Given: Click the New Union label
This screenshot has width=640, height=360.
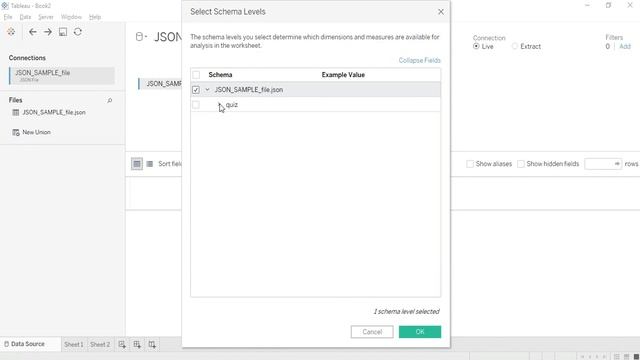Looking at the screenshot, I should click(36, 132).
